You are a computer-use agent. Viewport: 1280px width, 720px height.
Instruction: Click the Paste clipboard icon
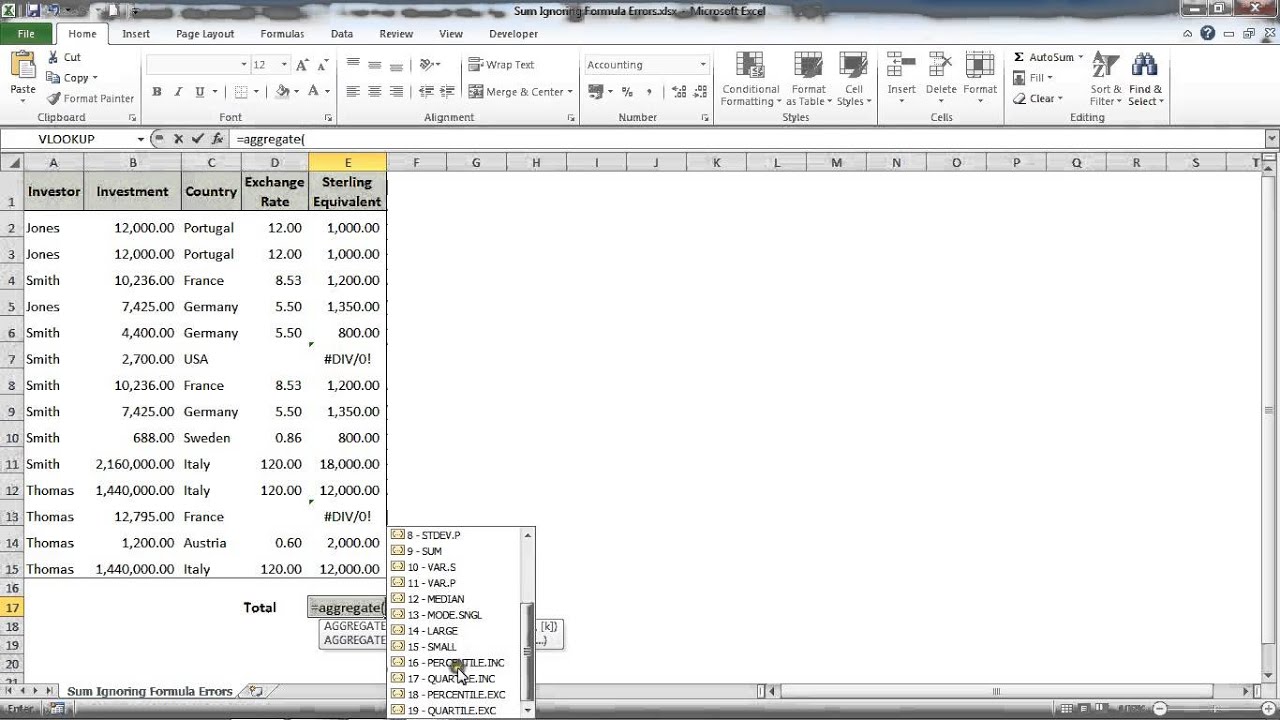click(23, 66)
